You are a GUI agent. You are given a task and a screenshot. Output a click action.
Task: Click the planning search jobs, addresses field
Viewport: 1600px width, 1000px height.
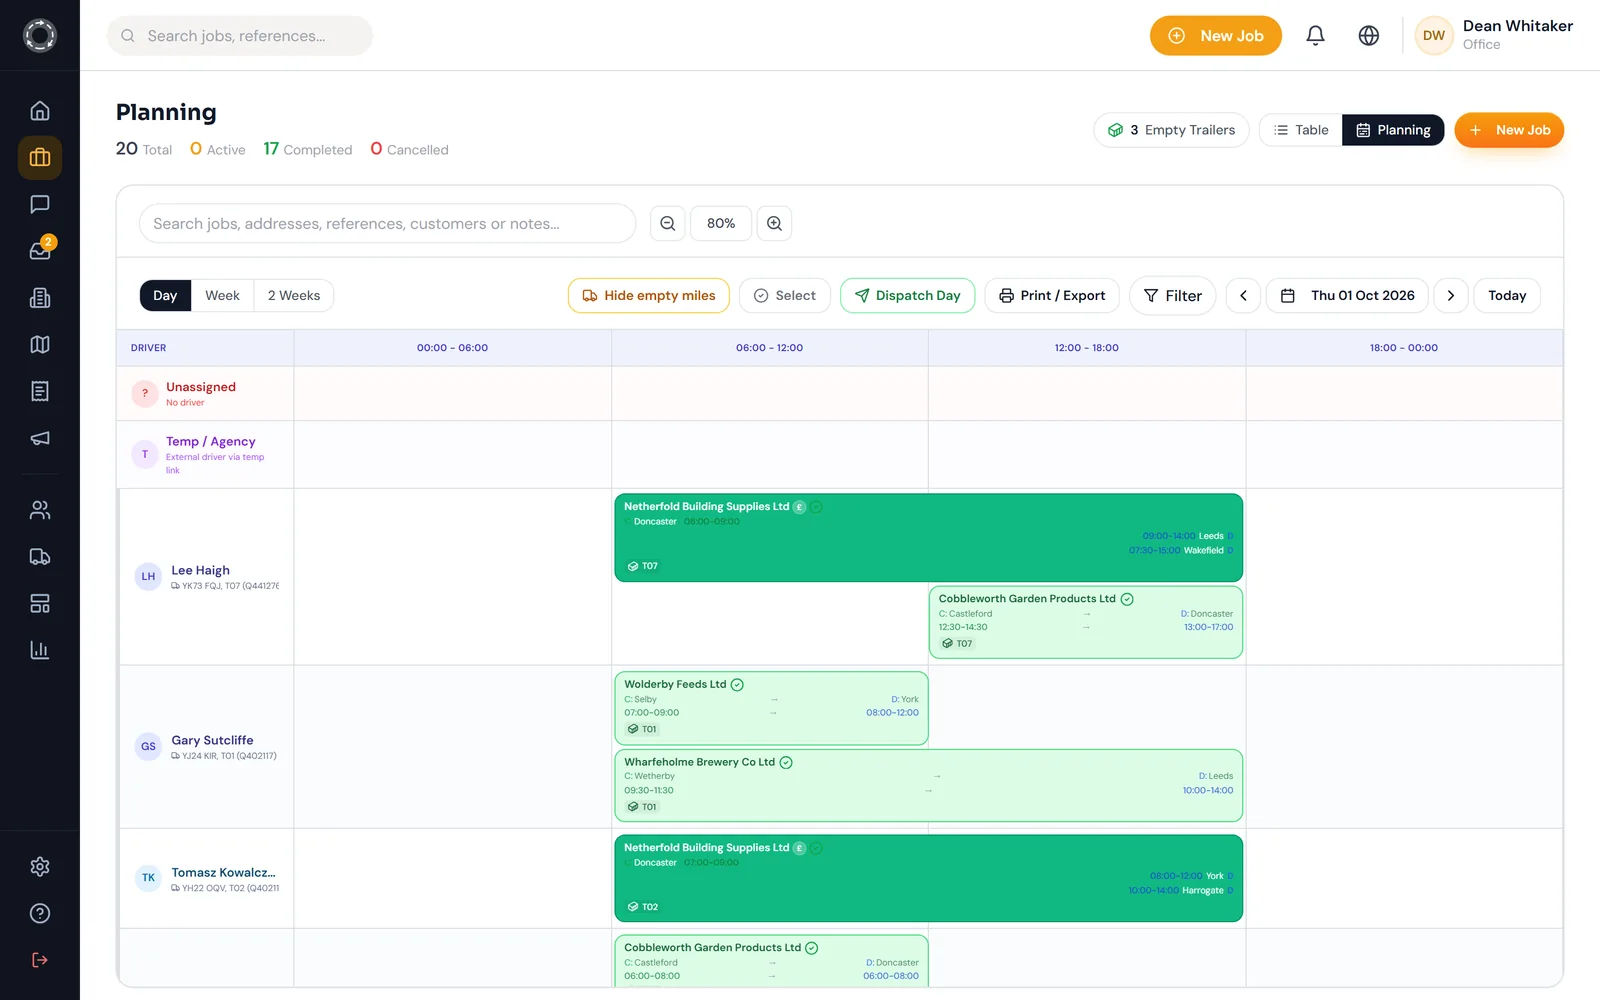click(388, 223)
